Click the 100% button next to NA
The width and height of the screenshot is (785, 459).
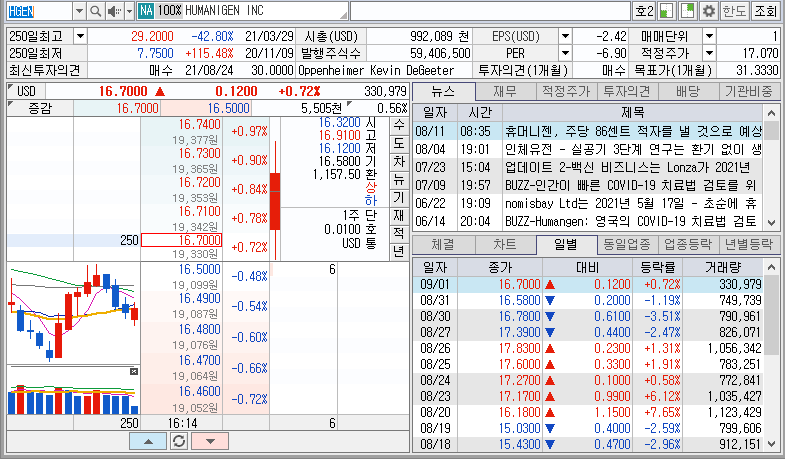(169, 11)
